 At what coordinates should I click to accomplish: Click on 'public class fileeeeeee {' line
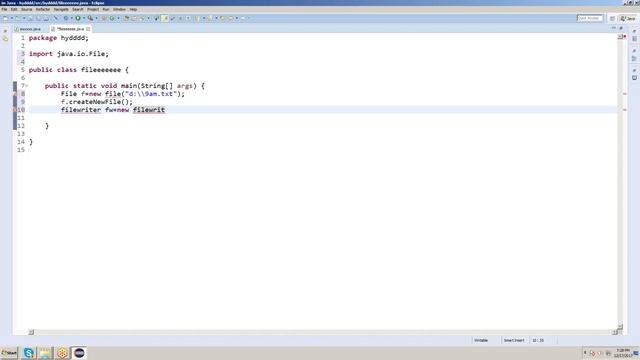pos(78,70)
